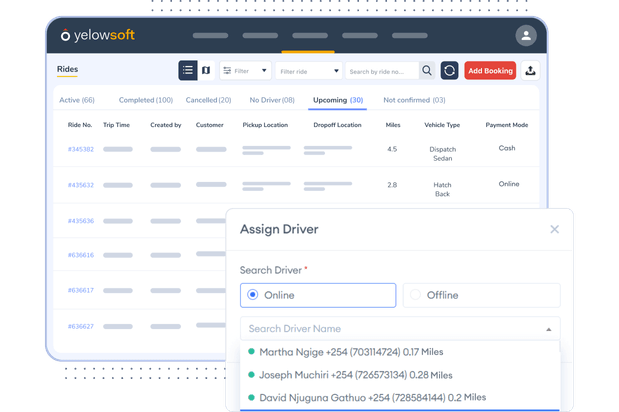Image resolution: width=619 pixels, height=412 pixels.
Task: Switch to the Completed (100) tab
Action: point(145,100)
